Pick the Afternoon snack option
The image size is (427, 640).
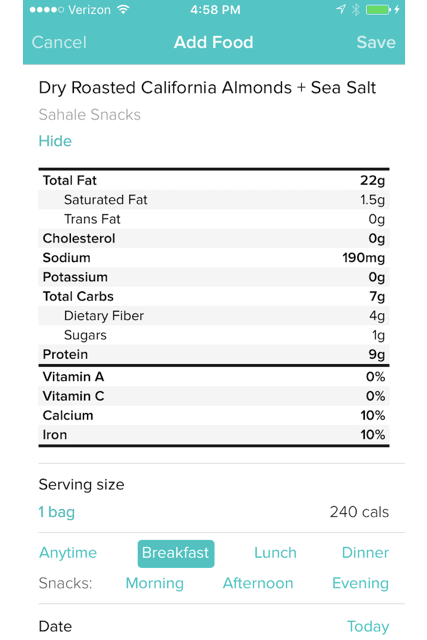tap(258, 583)
